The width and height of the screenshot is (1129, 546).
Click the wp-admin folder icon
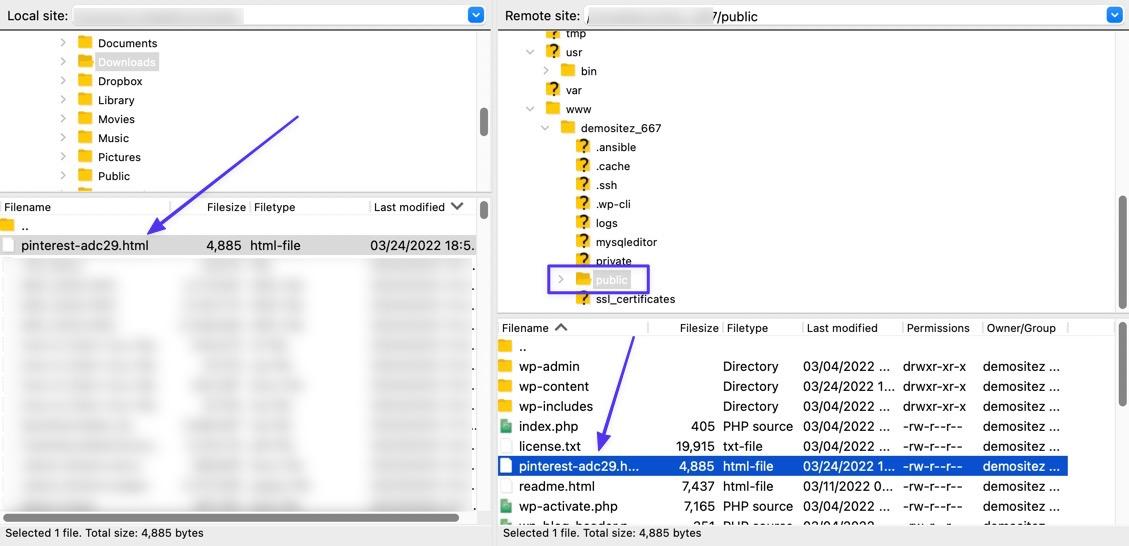506,366
